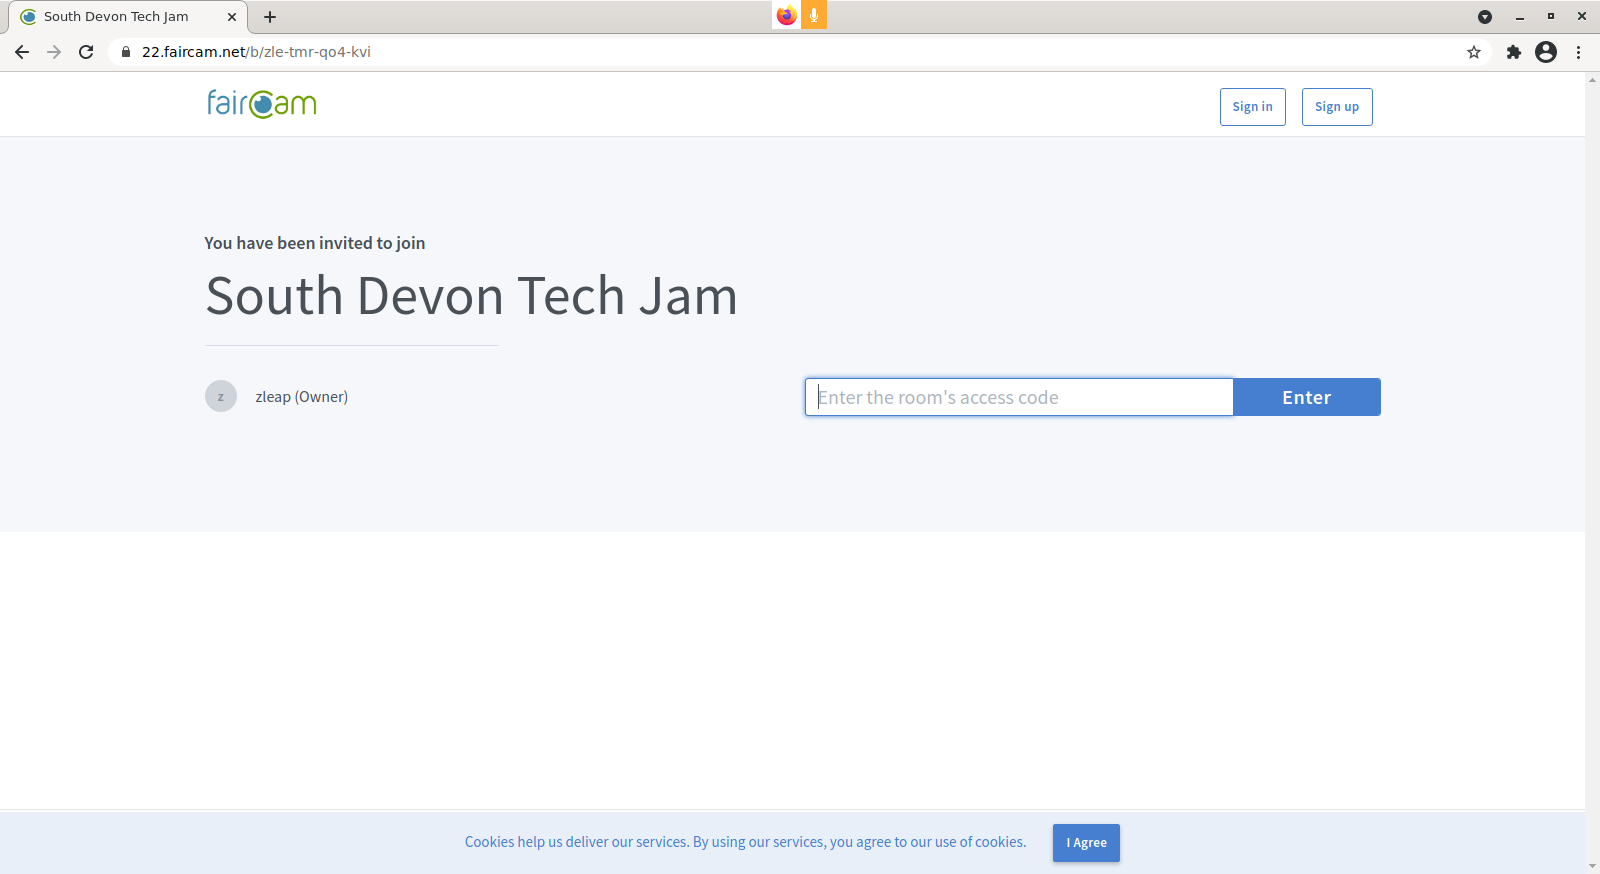The width and height of the screenshot is (1600, 874).
Task: Click the scrollbar down arrow
Action: (x=1592, y=866)
